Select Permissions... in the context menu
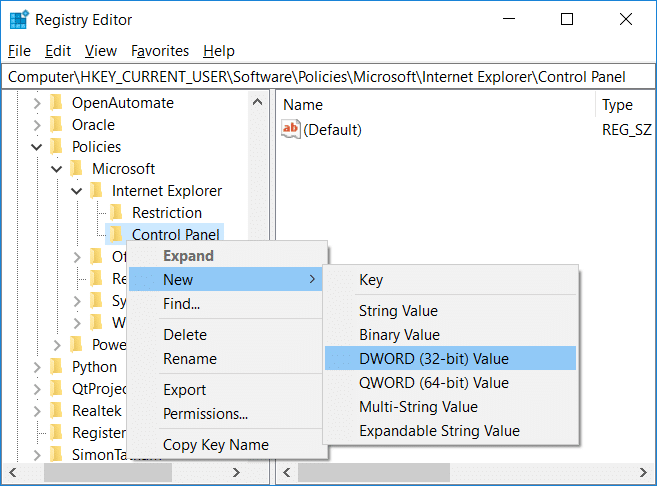Image resolution: width=657 pixels, height=486 pixels. (205, 414)
